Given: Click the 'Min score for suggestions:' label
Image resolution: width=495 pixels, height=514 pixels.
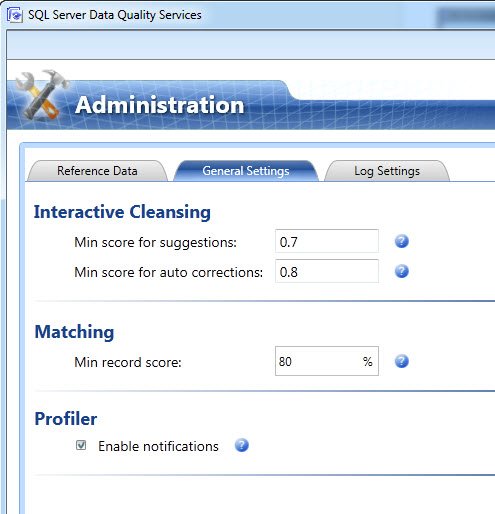Looking at the screenshot, I should (x=155, y=243).
